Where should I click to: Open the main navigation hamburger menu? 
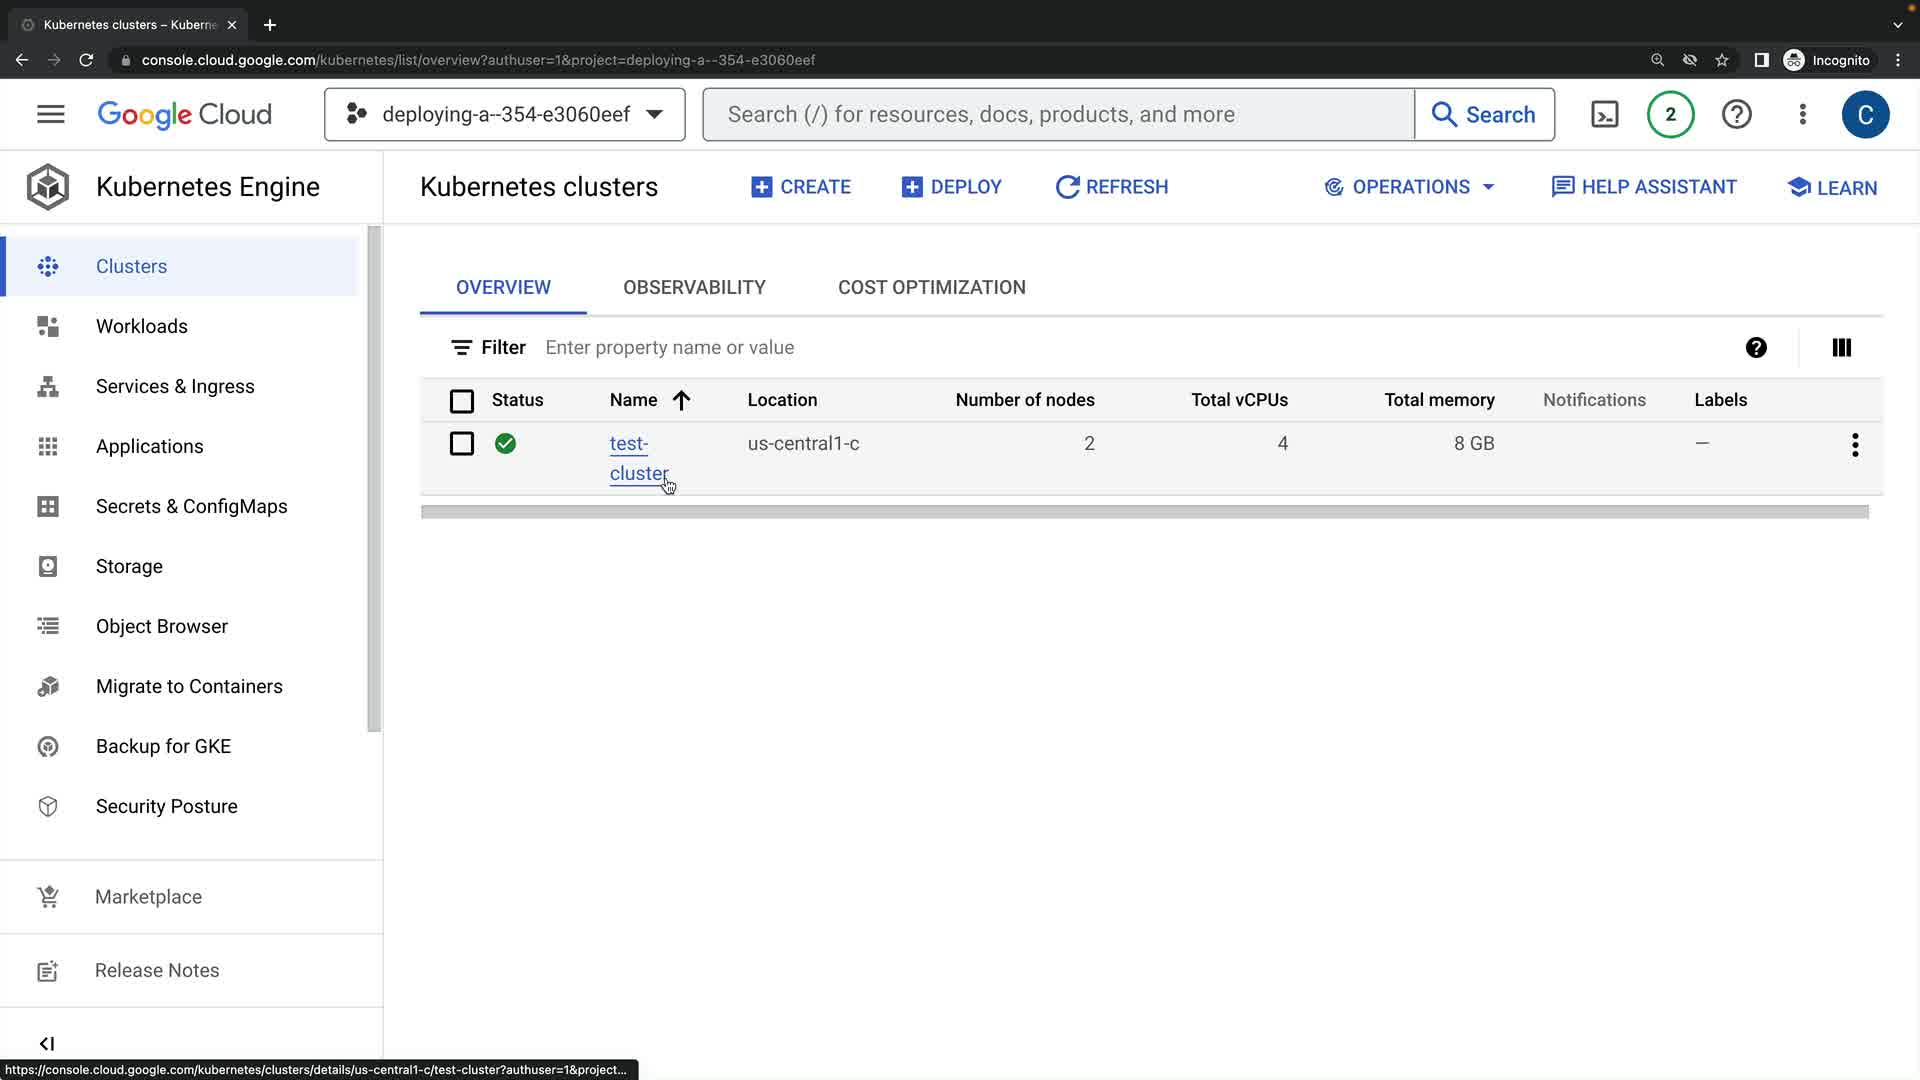50,114
